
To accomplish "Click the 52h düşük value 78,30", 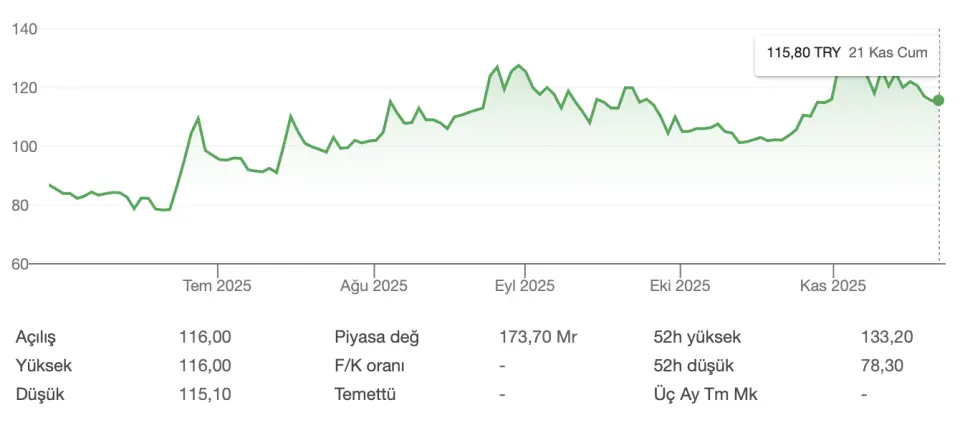I will 881,366.
